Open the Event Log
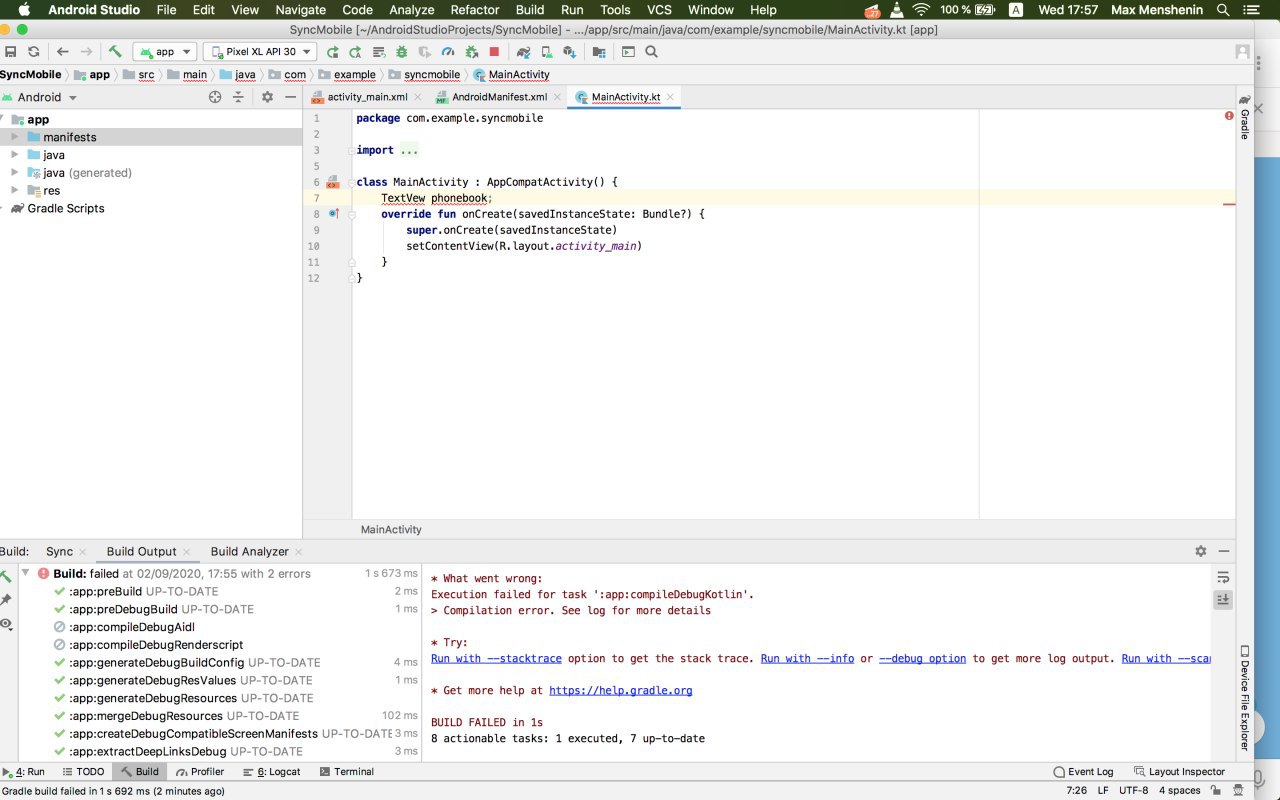1280x800 pixels. click(x=1083, y=772)
